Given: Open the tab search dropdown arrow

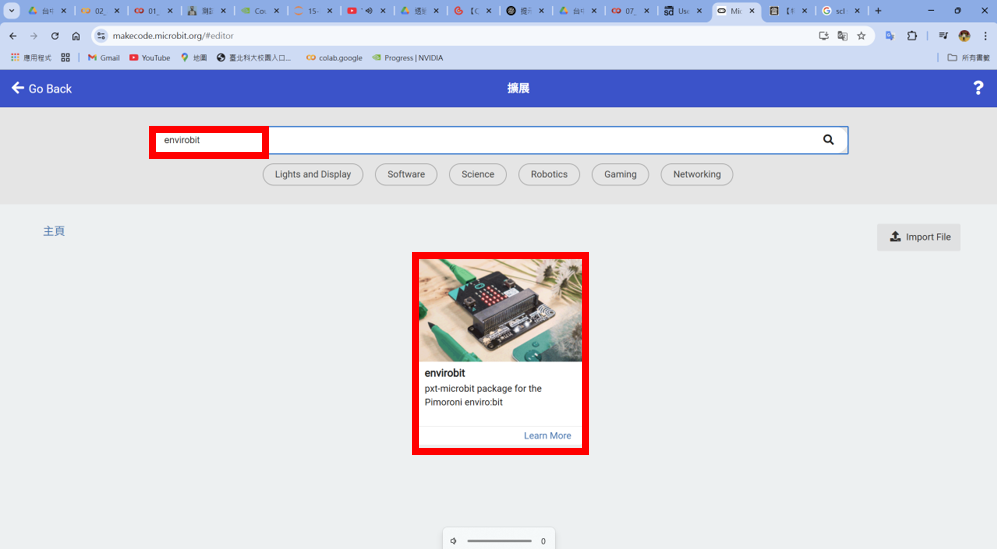Looking at the screenshot, I should pyautogui.click(x=11, y=11).
